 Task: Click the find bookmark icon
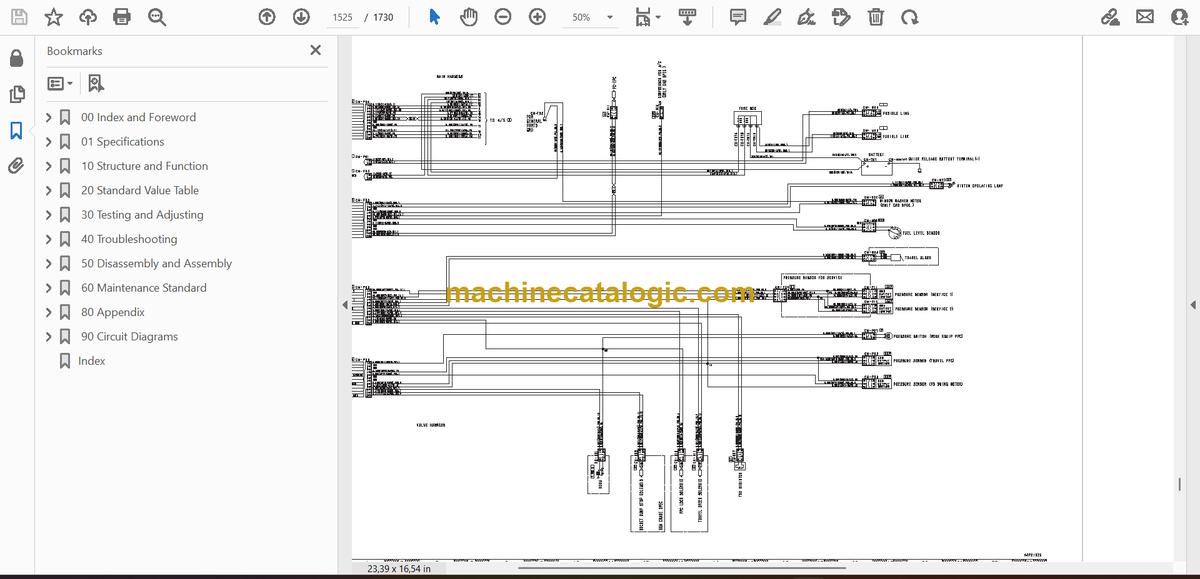coord(96,84)
